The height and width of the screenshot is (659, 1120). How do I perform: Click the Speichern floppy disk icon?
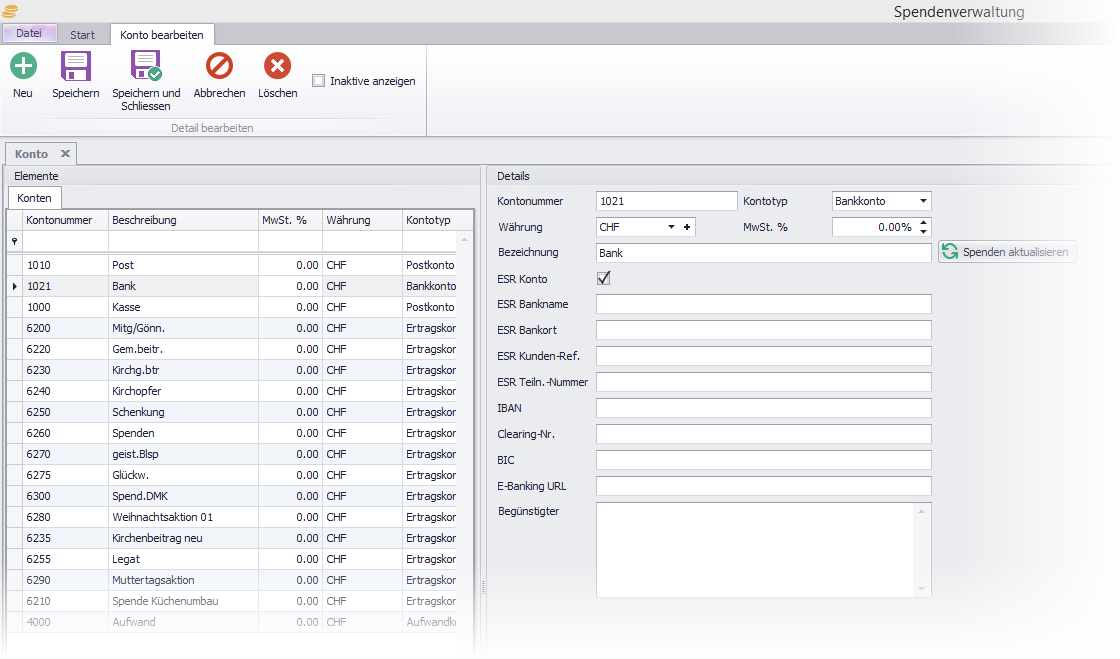pos(76,67)
